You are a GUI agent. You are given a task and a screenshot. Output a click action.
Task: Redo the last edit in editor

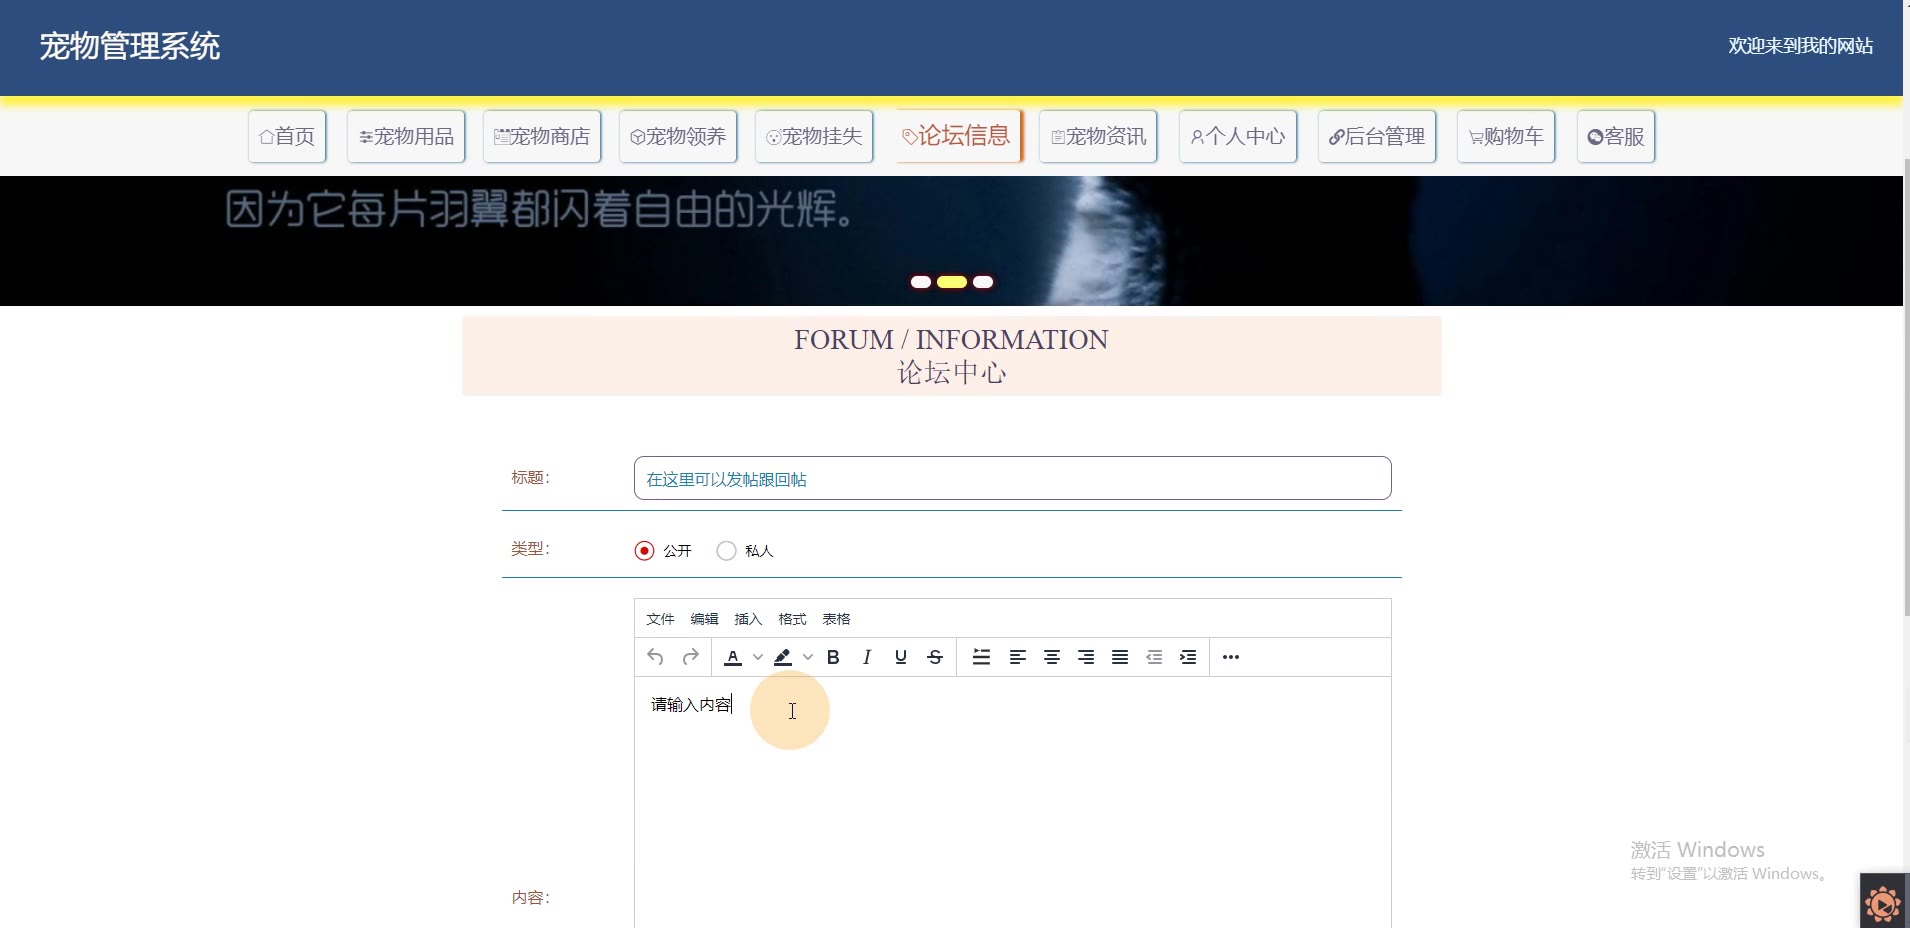click(x=690, y=657)
